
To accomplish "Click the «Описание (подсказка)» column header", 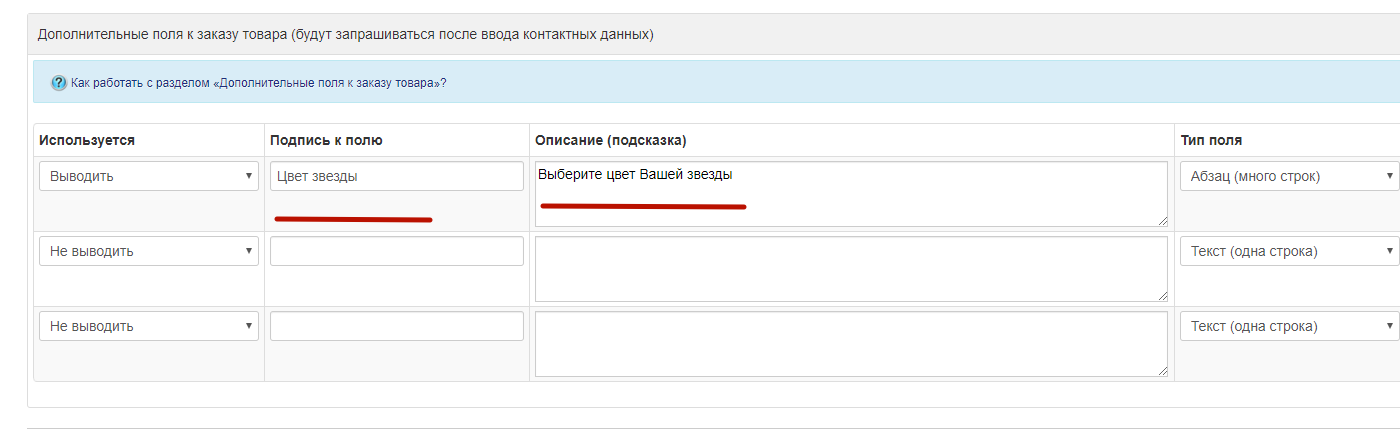I will click(611, 140).
